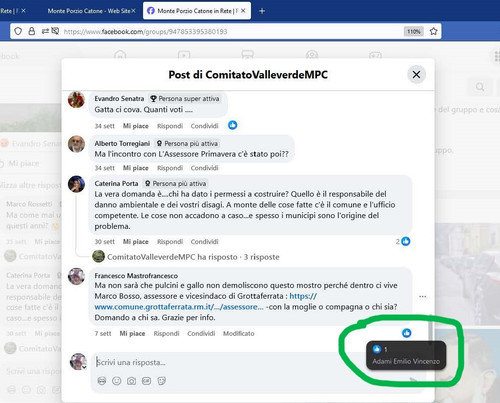
Task: Expand the 3 risposte from ComitatoValleverdeMPC
Action: (x=193, y=257)
